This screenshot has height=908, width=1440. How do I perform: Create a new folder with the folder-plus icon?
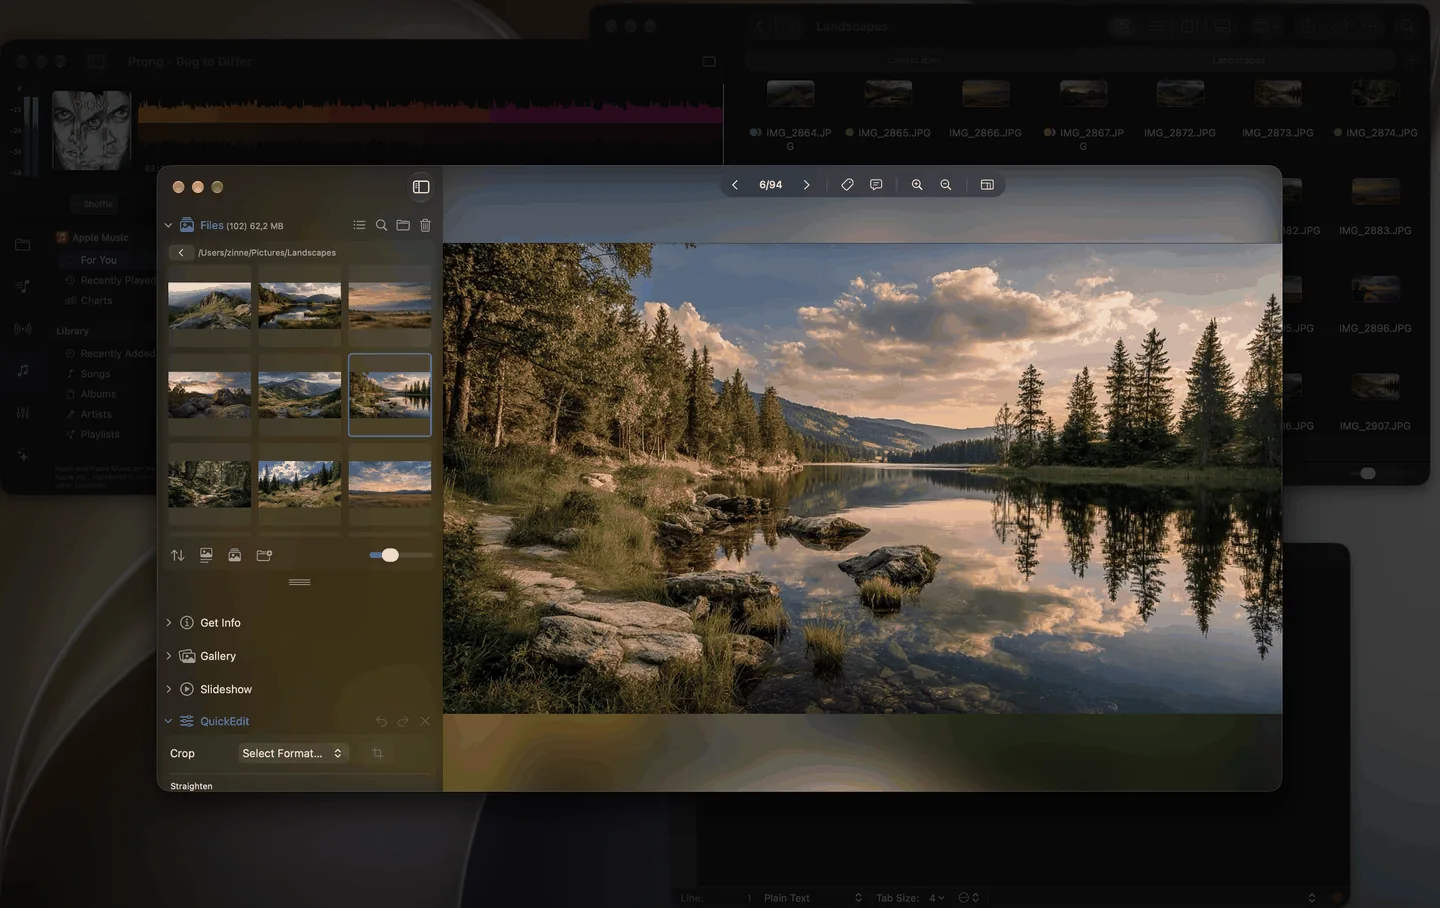pos(264,555)
